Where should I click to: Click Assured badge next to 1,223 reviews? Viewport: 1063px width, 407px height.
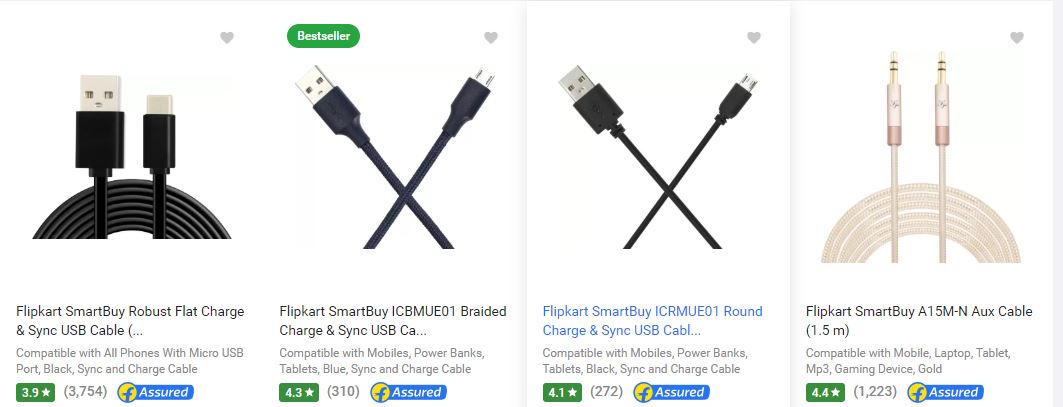click(945, 392)
